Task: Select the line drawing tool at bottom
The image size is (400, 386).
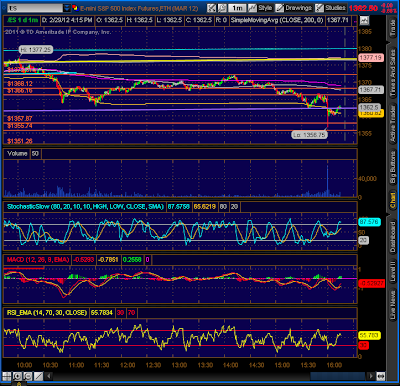Action: [x=38, y=377]
